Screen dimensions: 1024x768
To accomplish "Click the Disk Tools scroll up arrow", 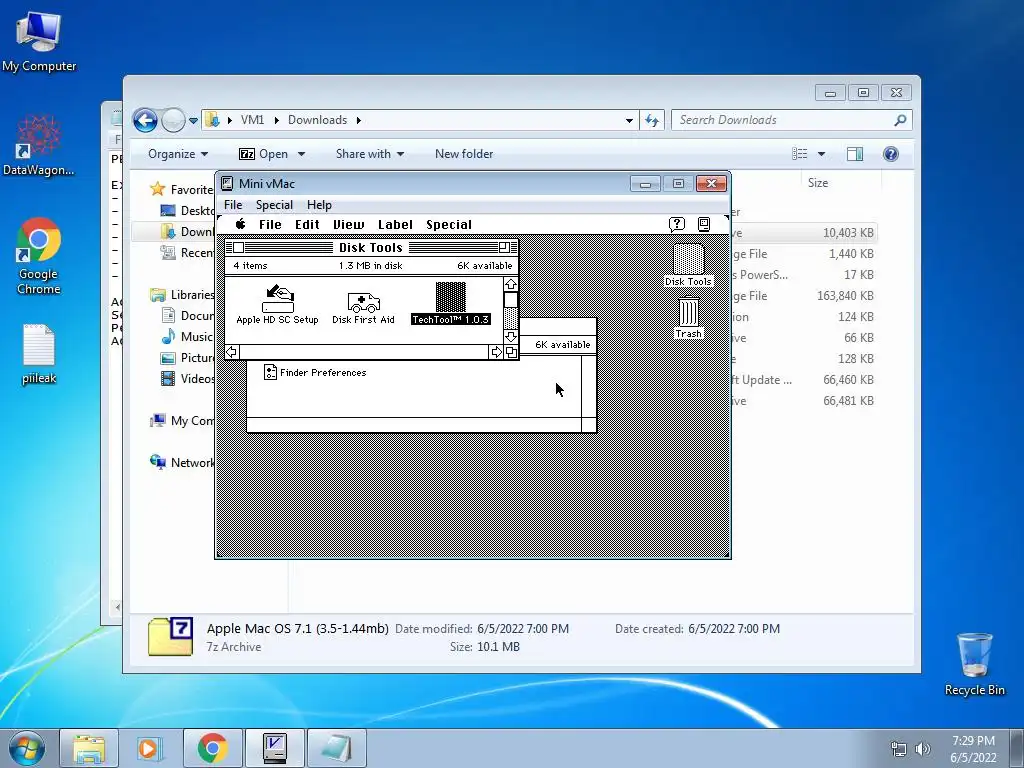I will [511, 284].
